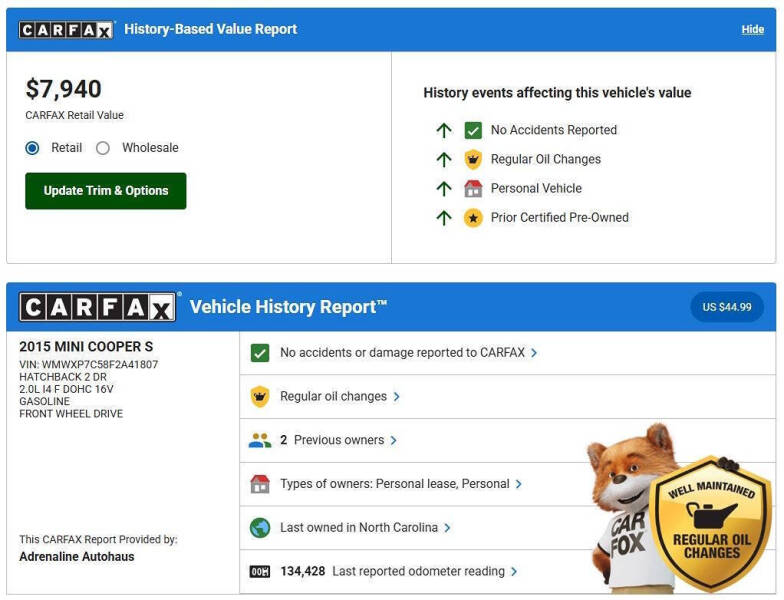This screenshot has width=784, height=600.
Task: Expand the Regular oil changes row chevron
Action: tap(397, 397)
